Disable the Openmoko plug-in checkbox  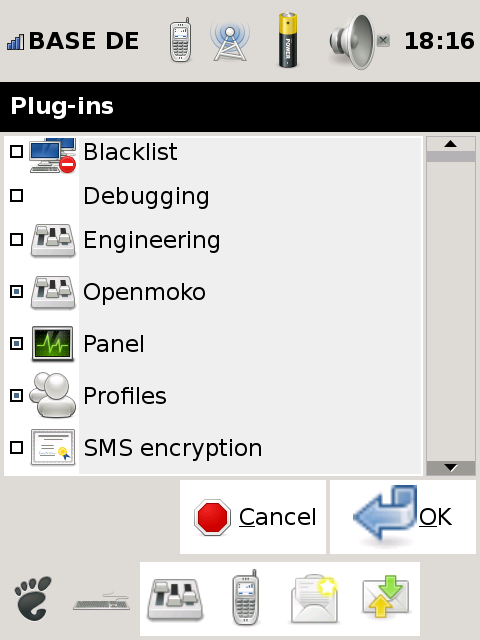coord(16,291)
